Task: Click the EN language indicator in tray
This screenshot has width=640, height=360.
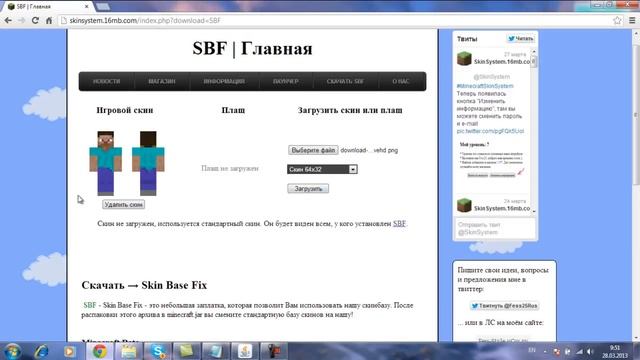Action: coord(532,350)
